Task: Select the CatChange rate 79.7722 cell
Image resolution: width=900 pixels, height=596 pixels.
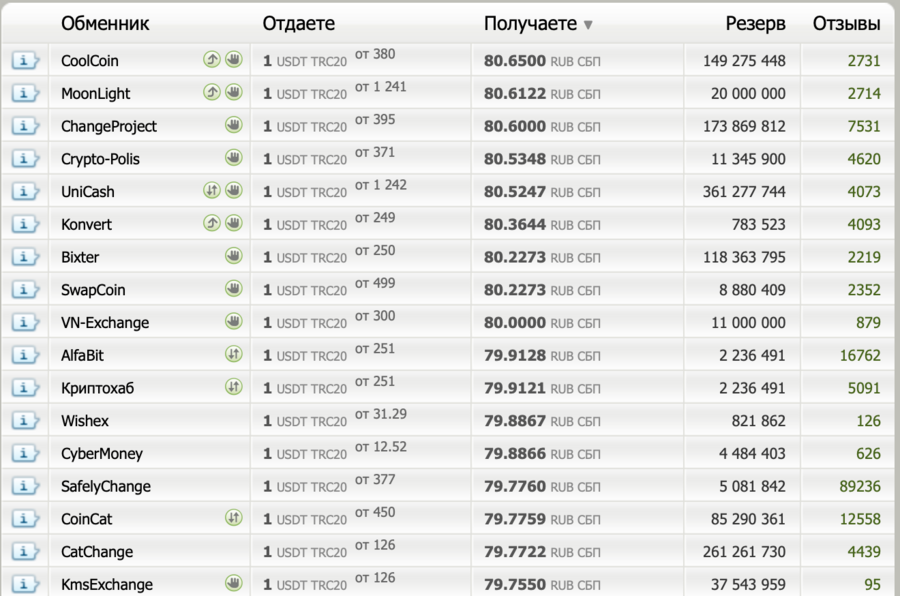Action: [x=514, y=552]
